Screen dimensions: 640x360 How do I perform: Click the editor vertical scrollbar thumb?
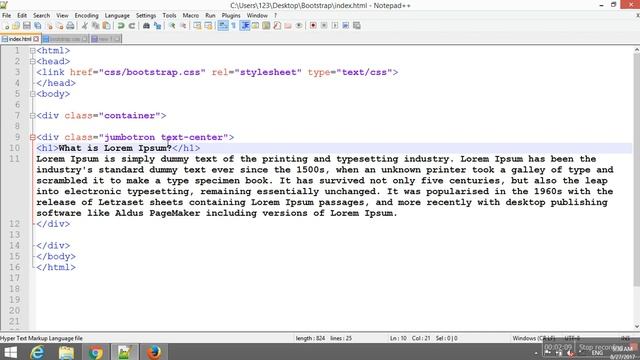pyautogui.click(x=636, y=169)
